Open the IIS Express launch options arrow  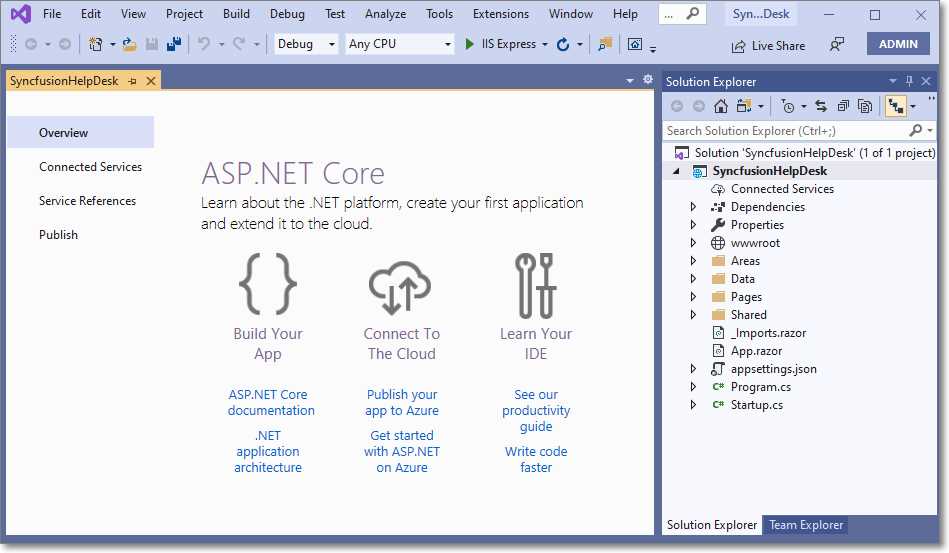(x=545, y=44)
